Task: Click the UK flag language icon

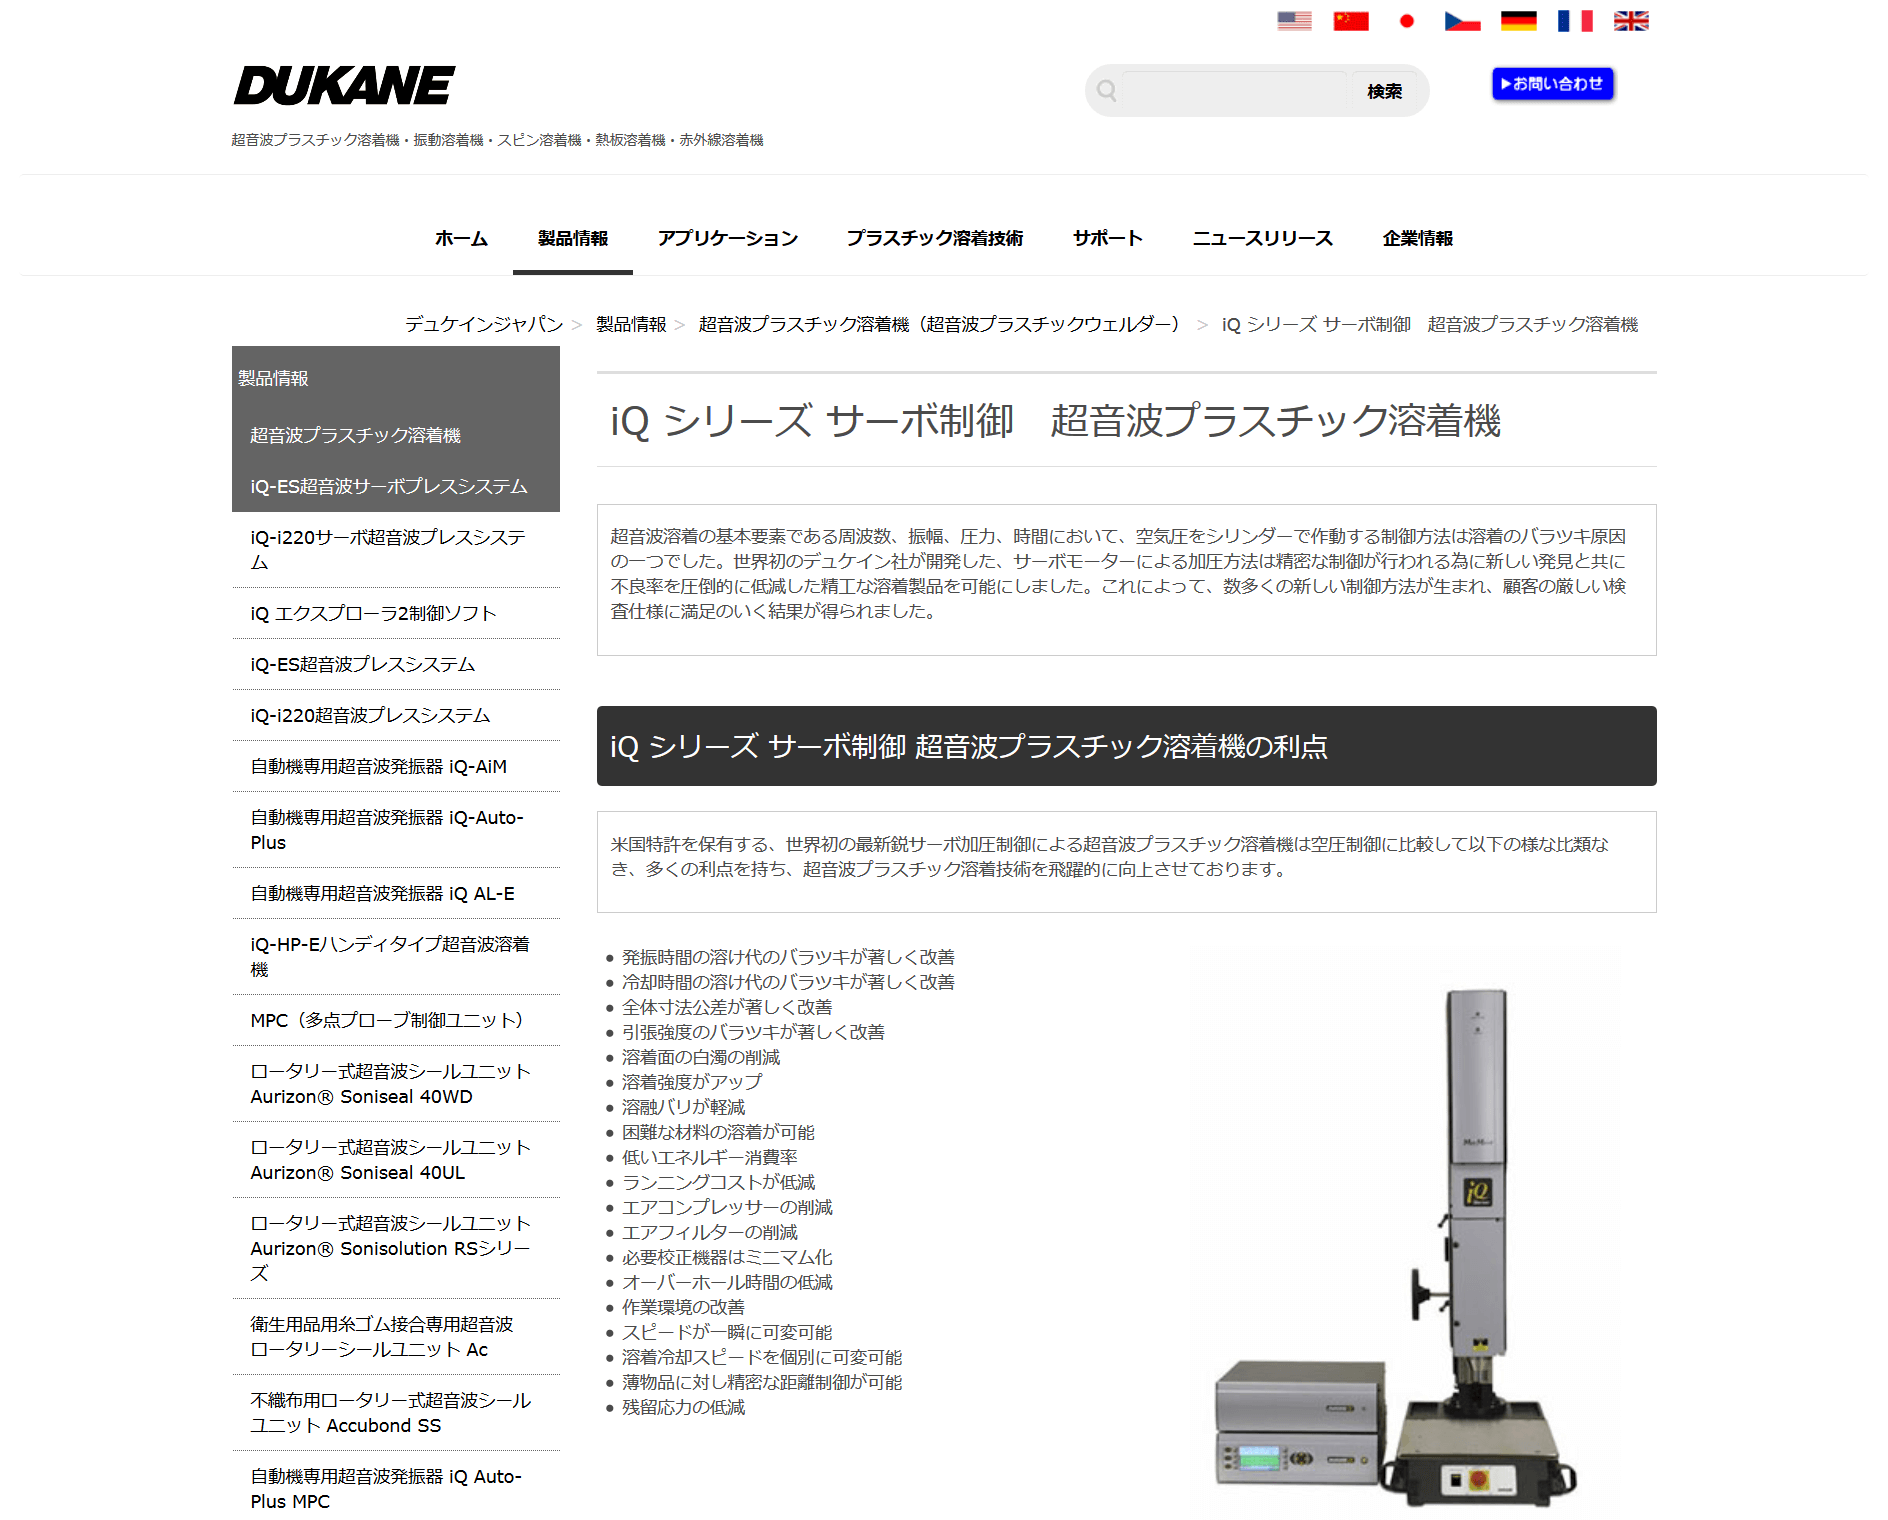Action: [x=1631, y=21]
